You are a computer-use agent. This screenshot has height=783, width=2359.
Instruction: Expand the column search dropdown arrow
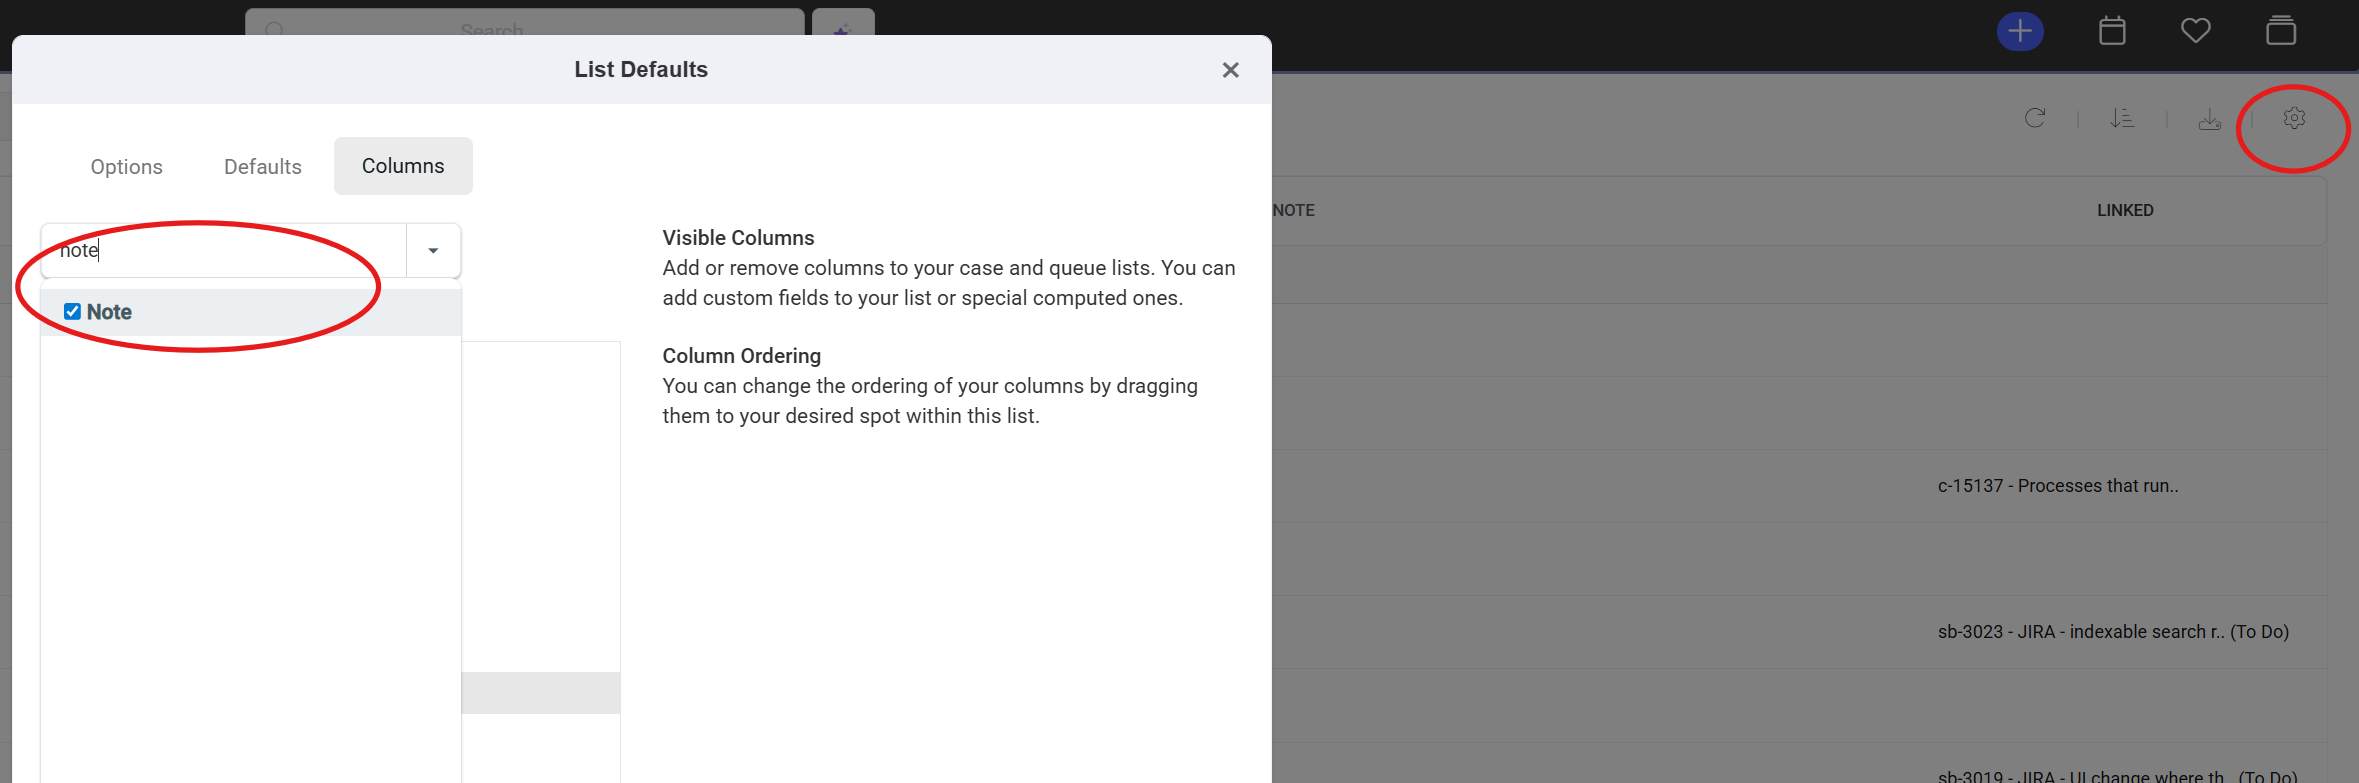433,250
